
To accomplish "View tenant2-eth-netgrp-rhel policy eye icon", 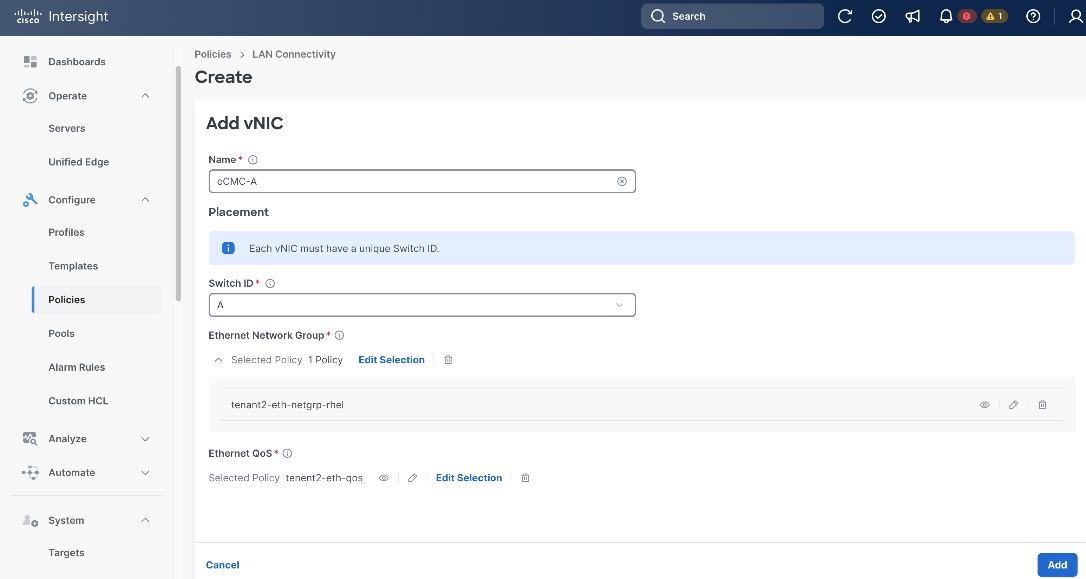I will pos(985,405).
